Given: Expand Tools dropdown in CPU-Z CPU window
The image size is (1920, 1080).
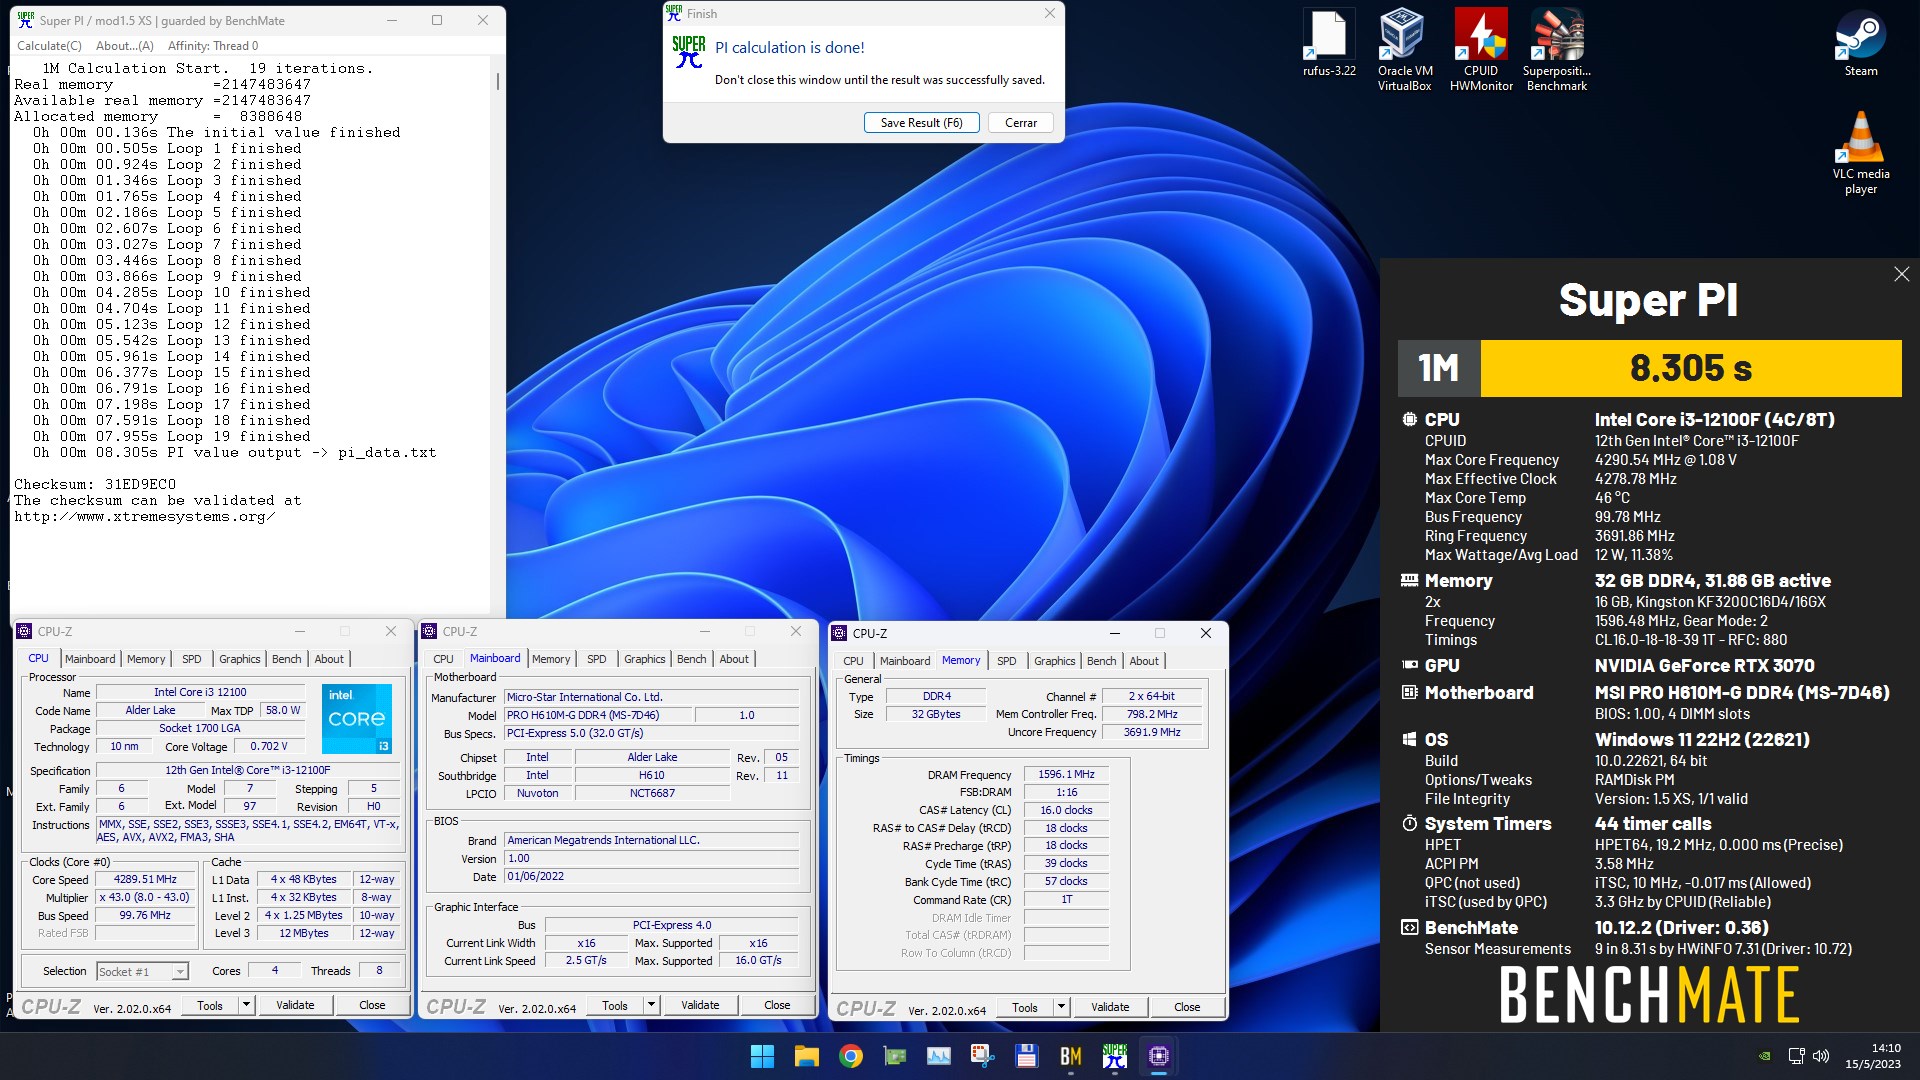Looking at the screenshot, I should point(246,1005).
